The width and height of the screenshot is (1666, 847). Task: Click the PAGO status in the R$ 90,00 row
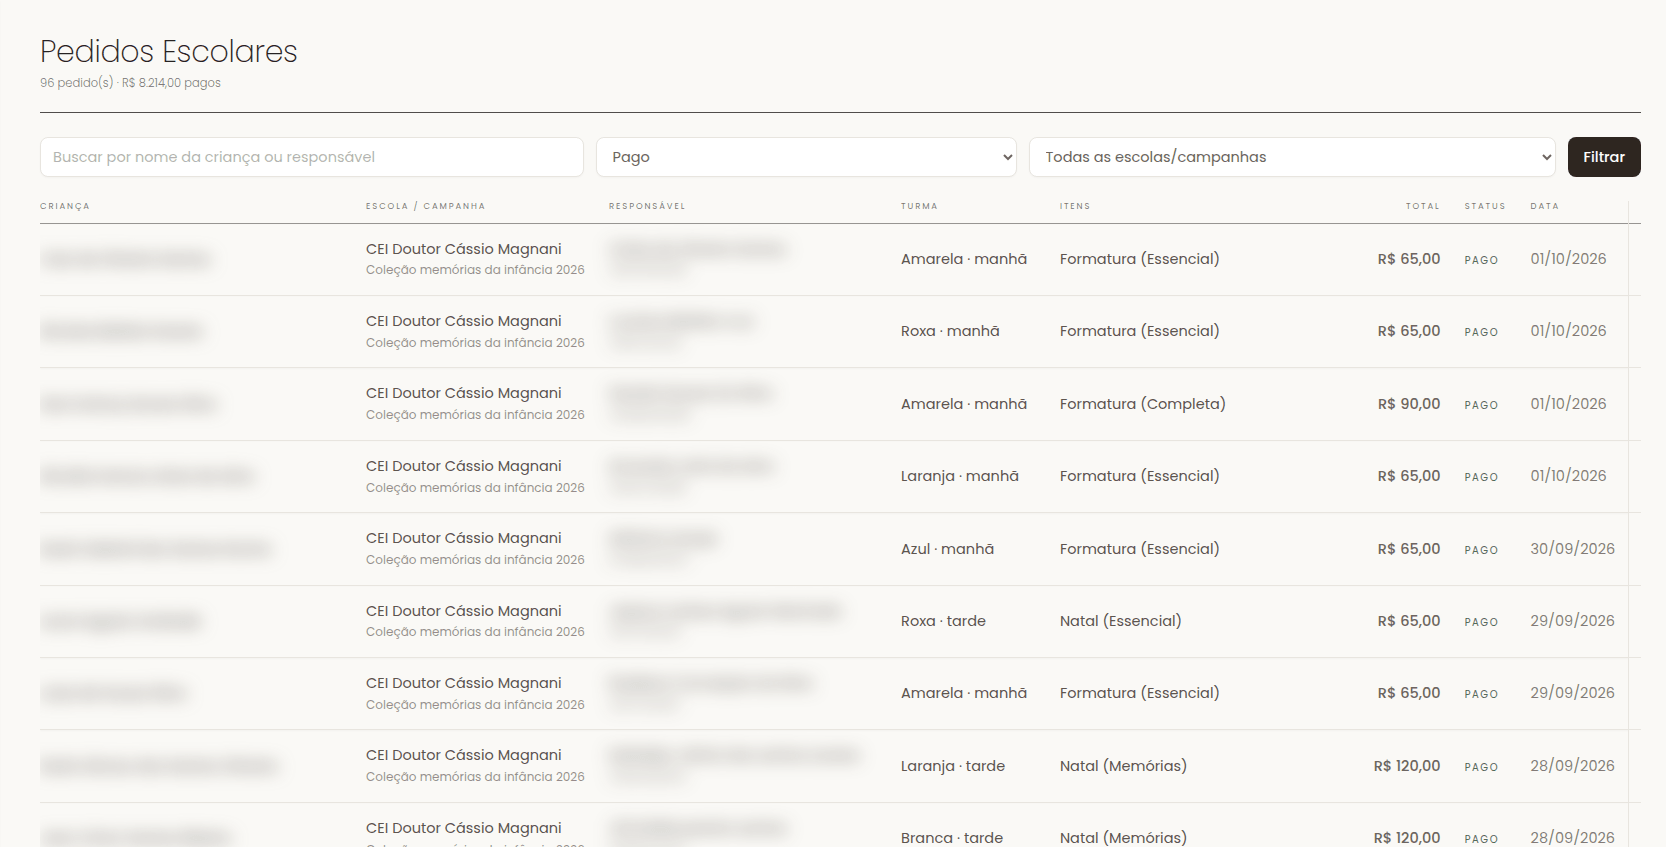point(1481,405)
